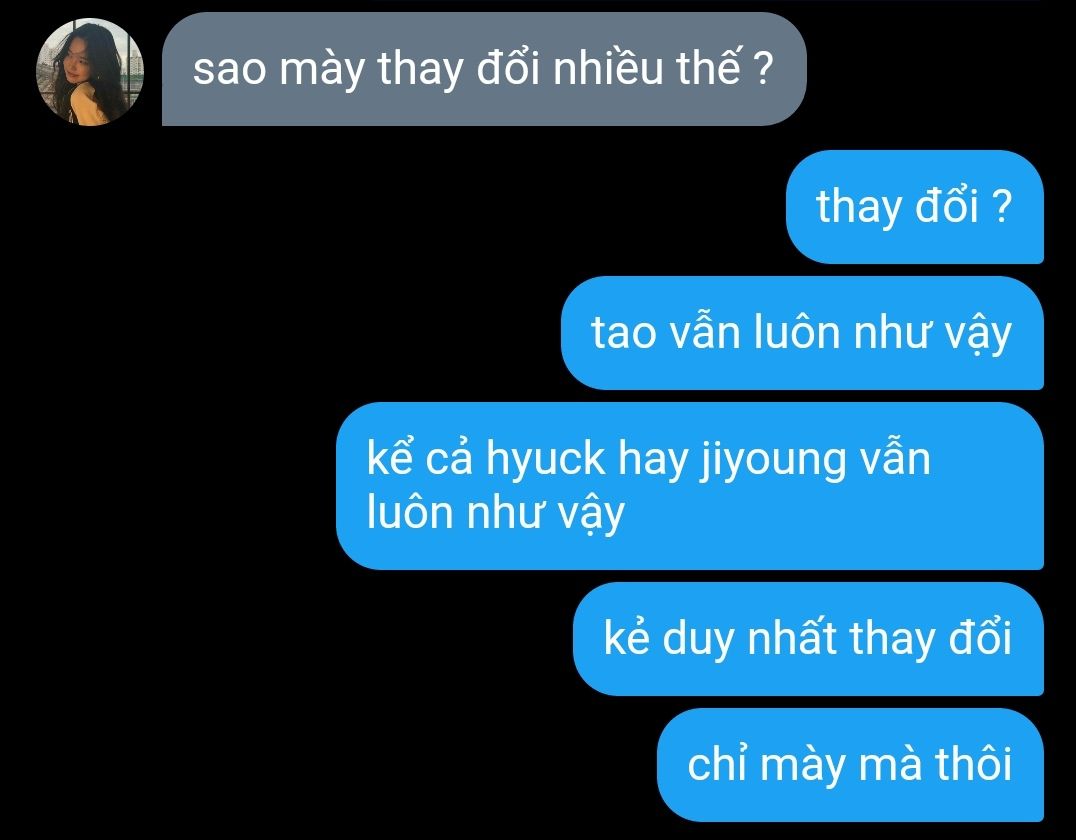Click the word "hyuck" in the long message
The width and height of the screenshot is (1076, 840).
point(546,459)
